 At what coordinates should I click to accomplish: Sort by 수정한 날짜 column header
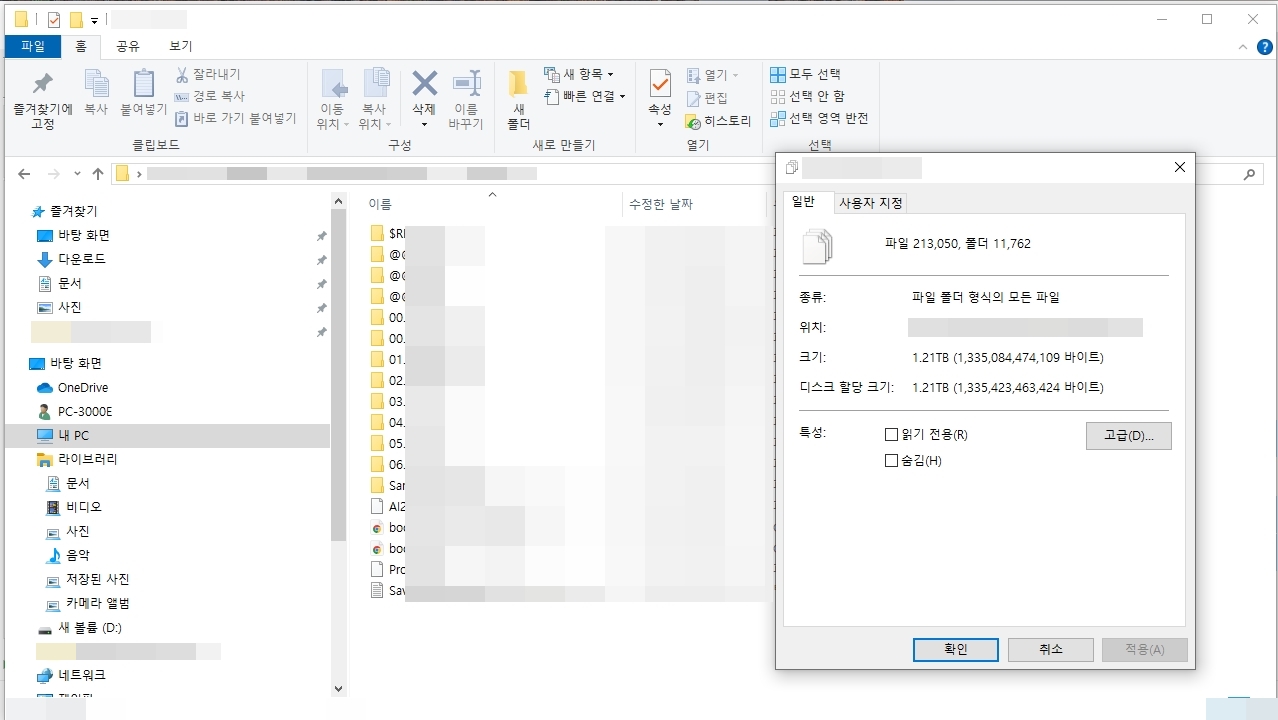tap(660, 204)
